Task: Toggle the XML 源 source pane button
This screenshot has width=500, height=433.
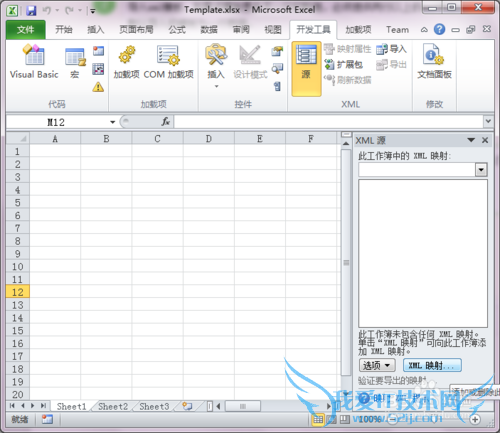Action: [x=306, y=69]
